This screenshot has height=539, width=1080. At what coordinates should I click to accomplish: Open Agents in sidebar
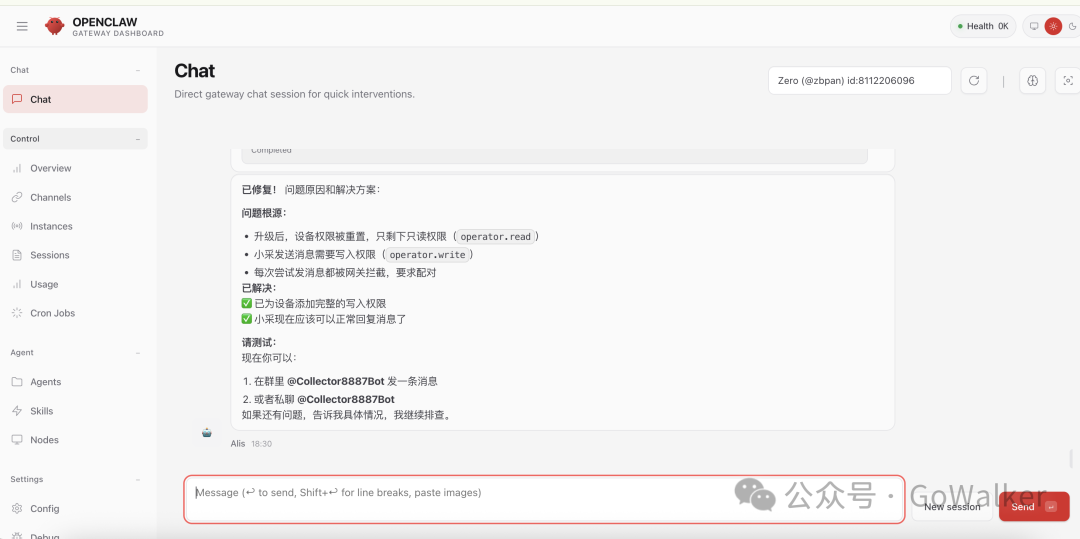[x=75, y=382]
